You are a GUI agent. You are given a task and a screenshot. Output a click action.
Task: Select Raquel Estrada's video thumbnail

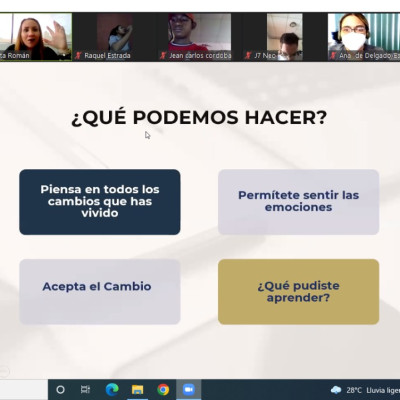click(x=114, y=37)
